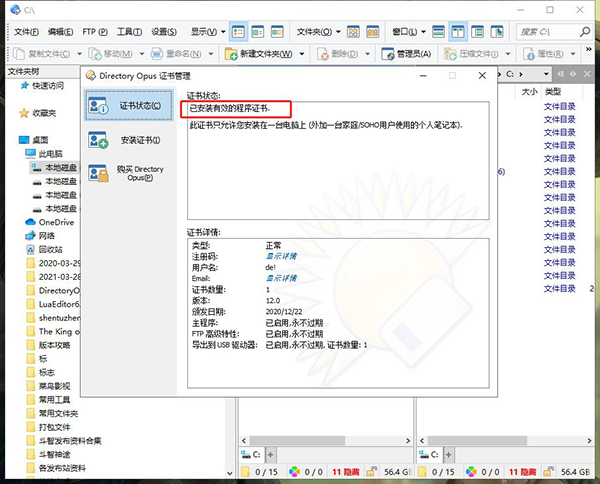Image resolution: width=600 pixels, height=484 pixels.
Task: Click the copy-path-to-other-pane arrow icon left of swap
Action: (561, 74)
